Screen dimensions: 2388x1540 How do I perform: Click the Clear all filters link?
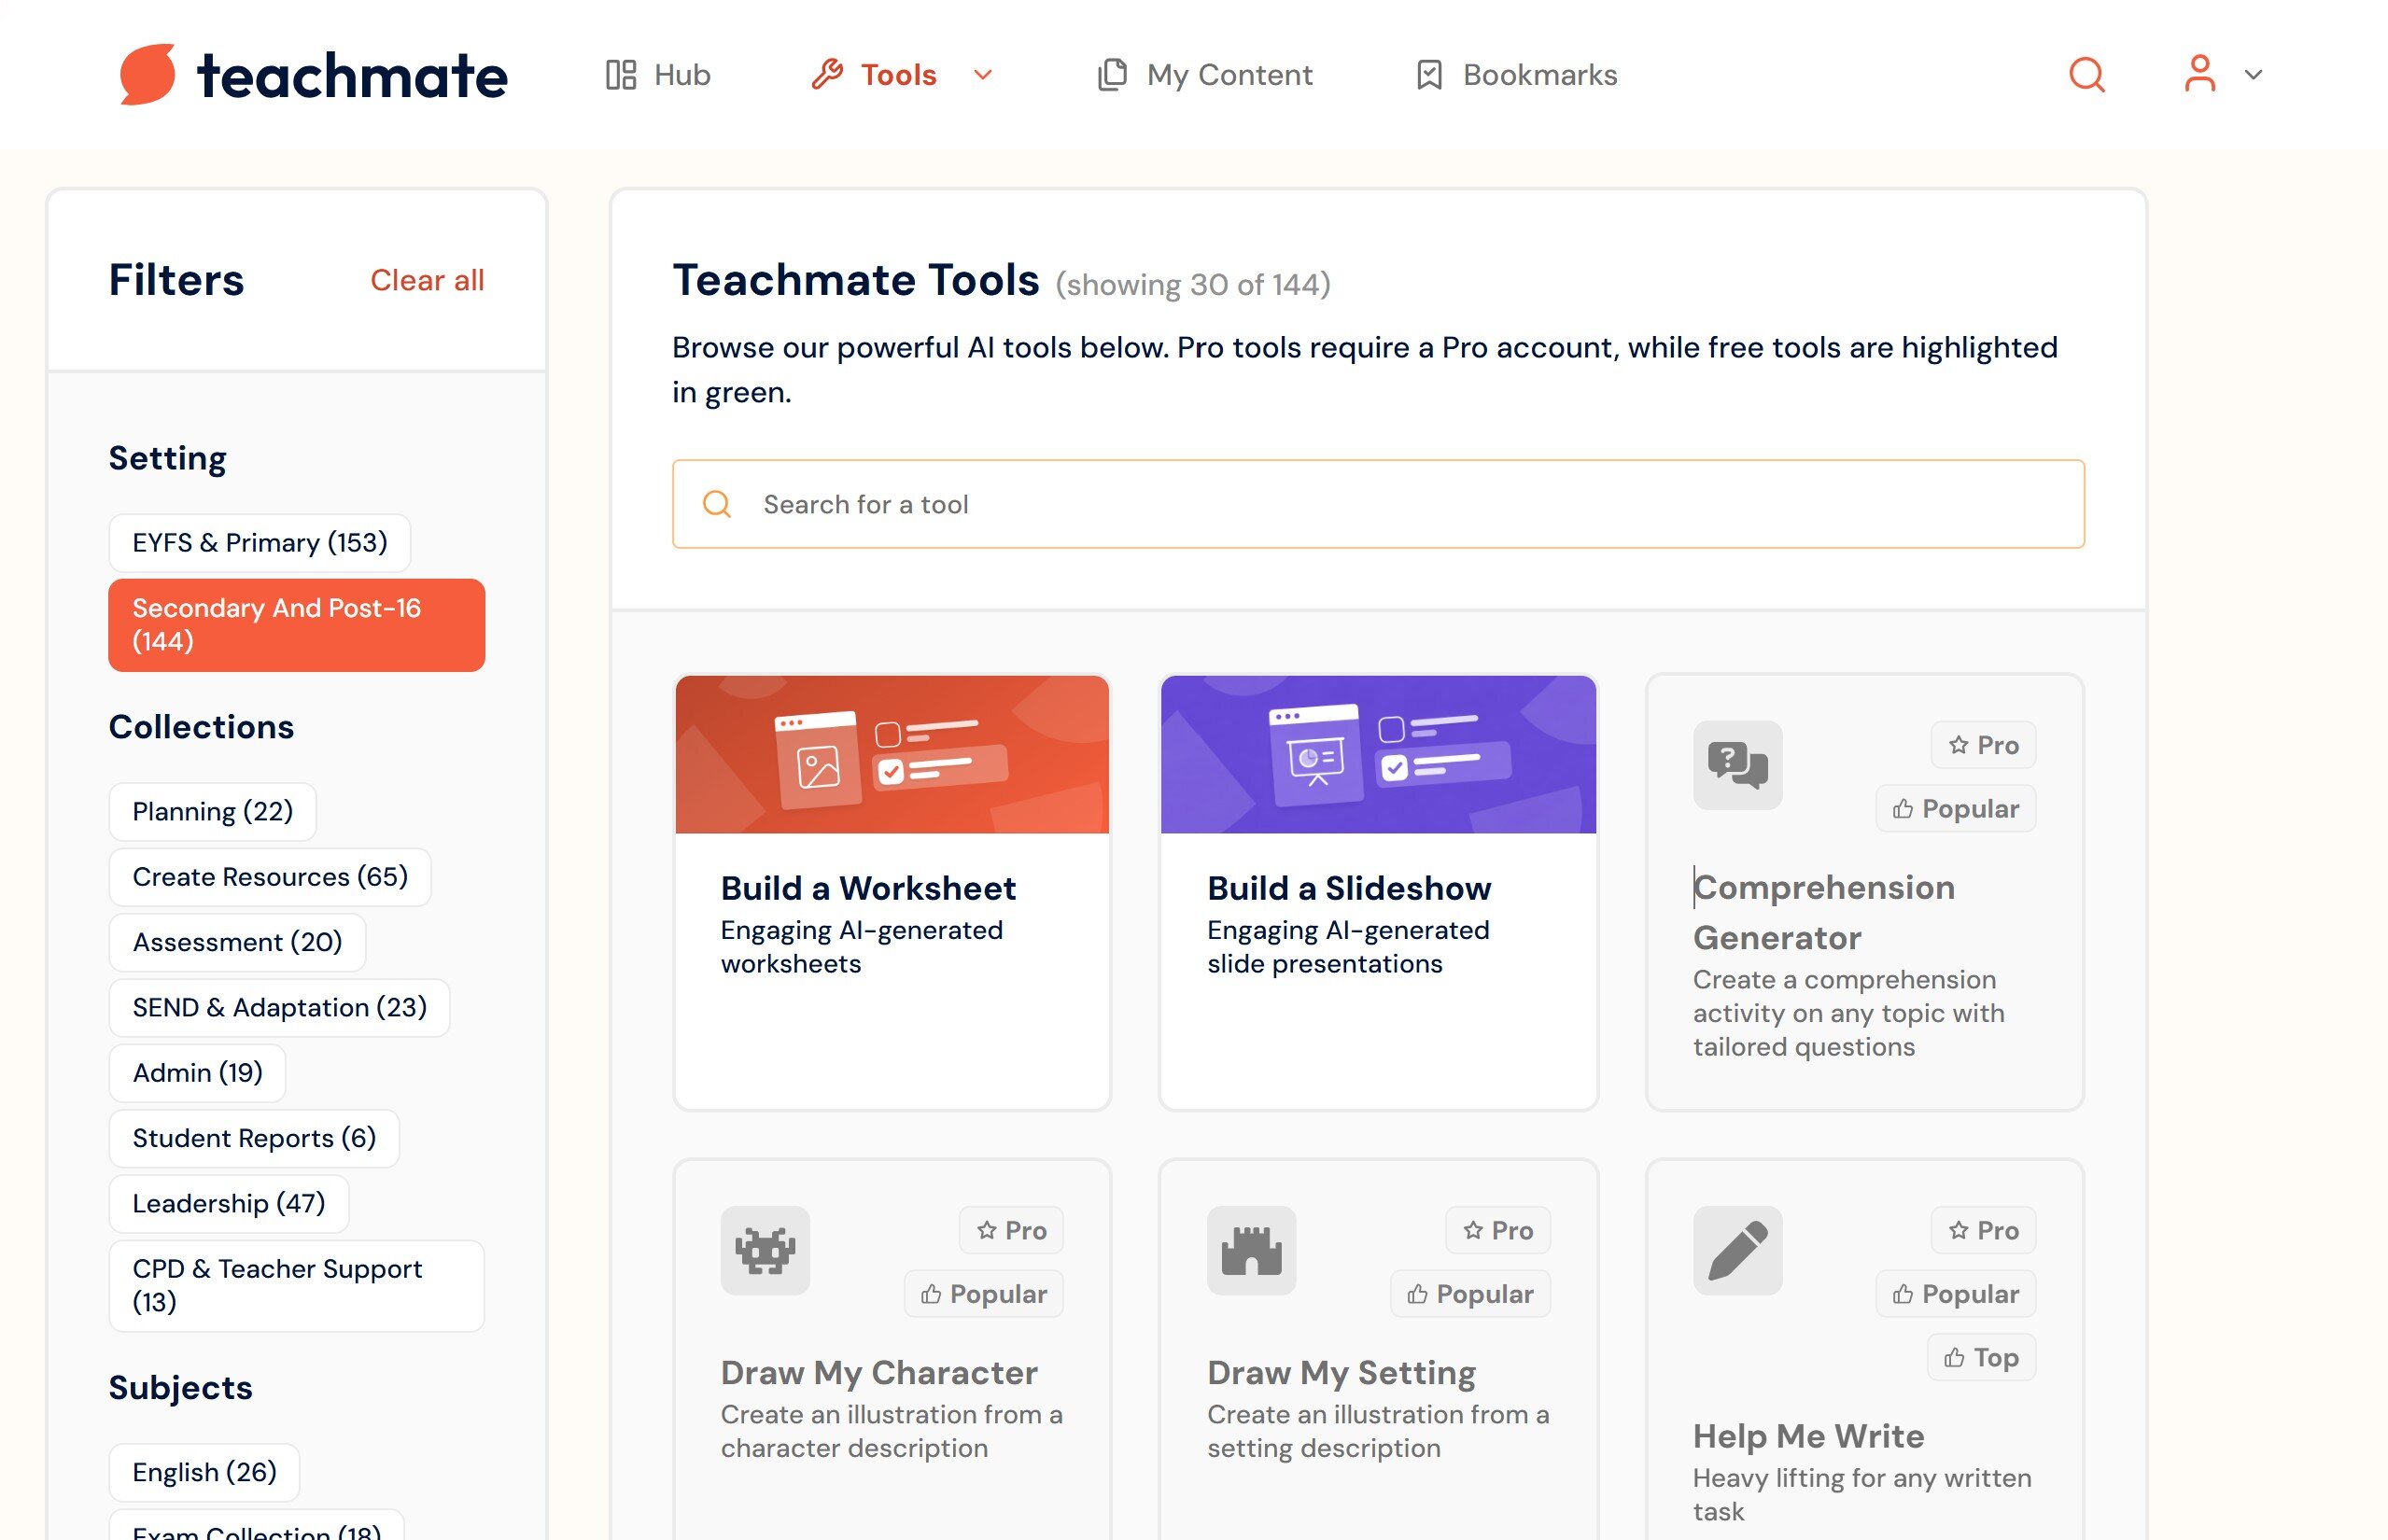[427, 280]
